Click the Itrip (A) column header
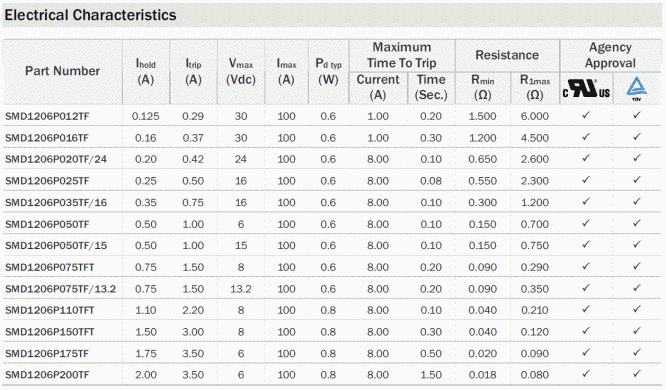Viewport: 666px width, 390px height. tap(193, 72)
